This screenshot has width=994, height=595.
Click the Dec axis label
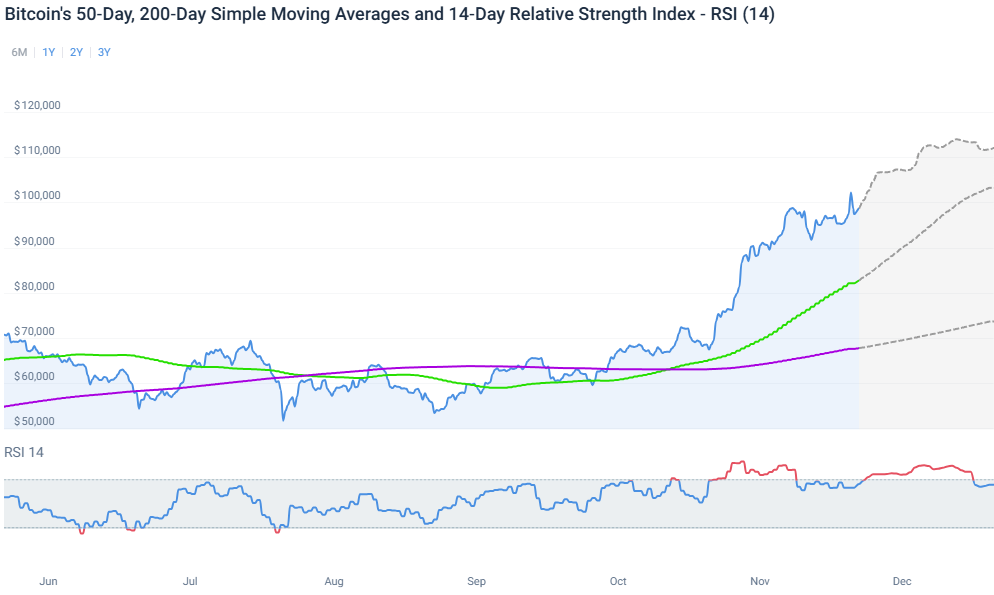[903, 581]
